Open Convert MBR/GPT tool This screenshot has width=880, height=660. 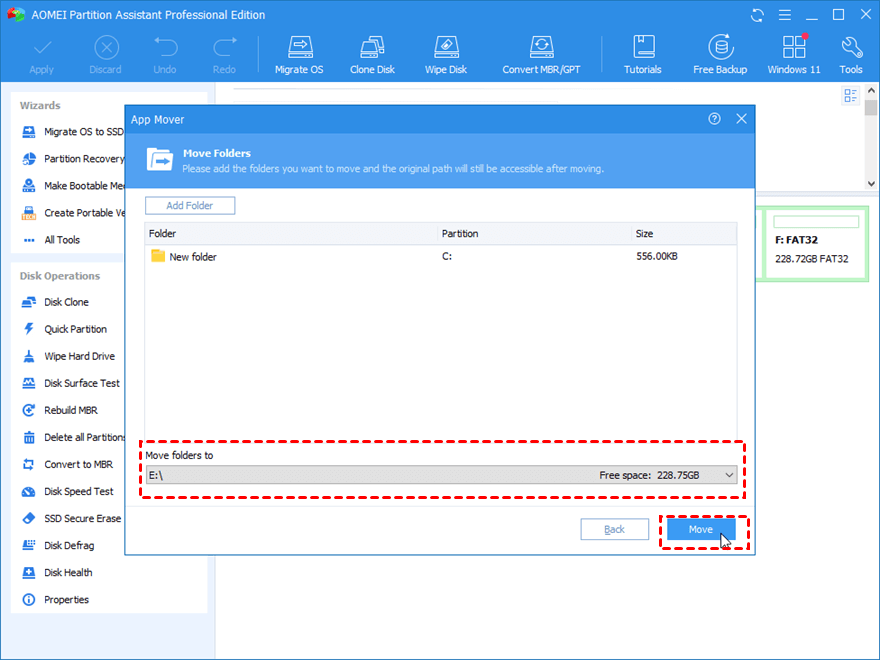tap(541, 56)
